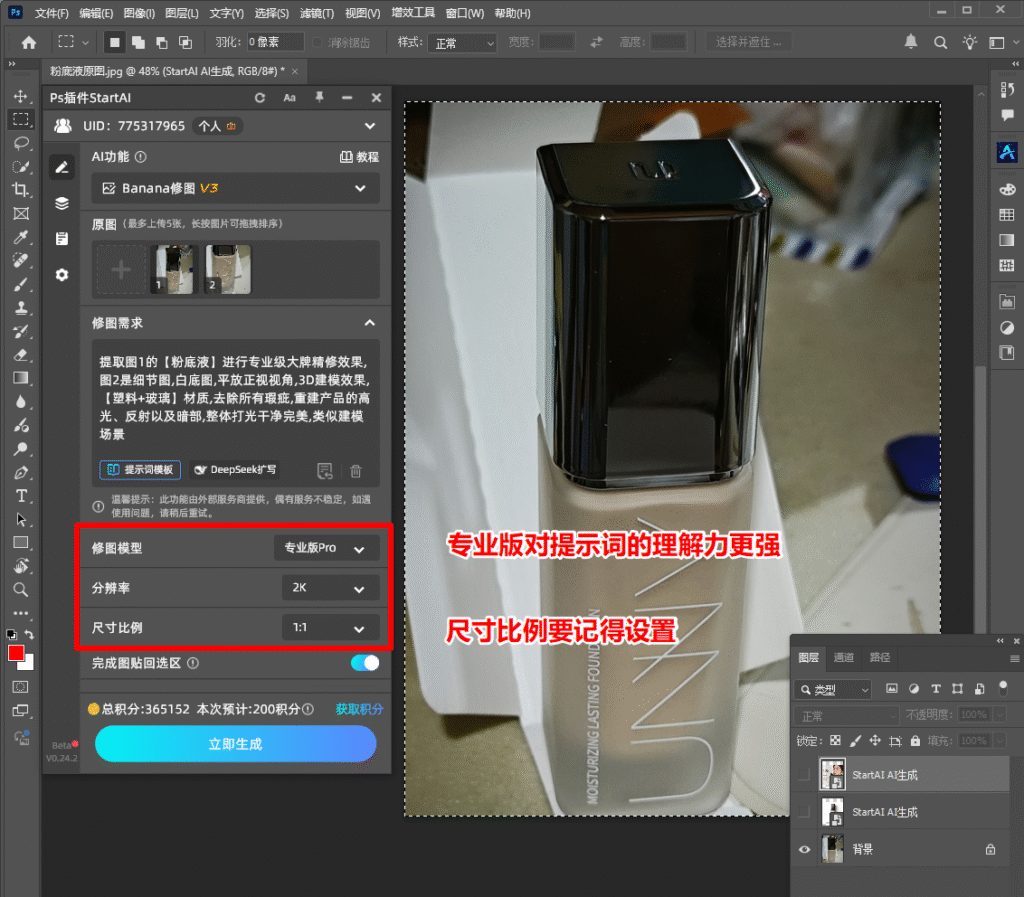Select the Move tool
1024x897 pixels.
tap(21, 96)
